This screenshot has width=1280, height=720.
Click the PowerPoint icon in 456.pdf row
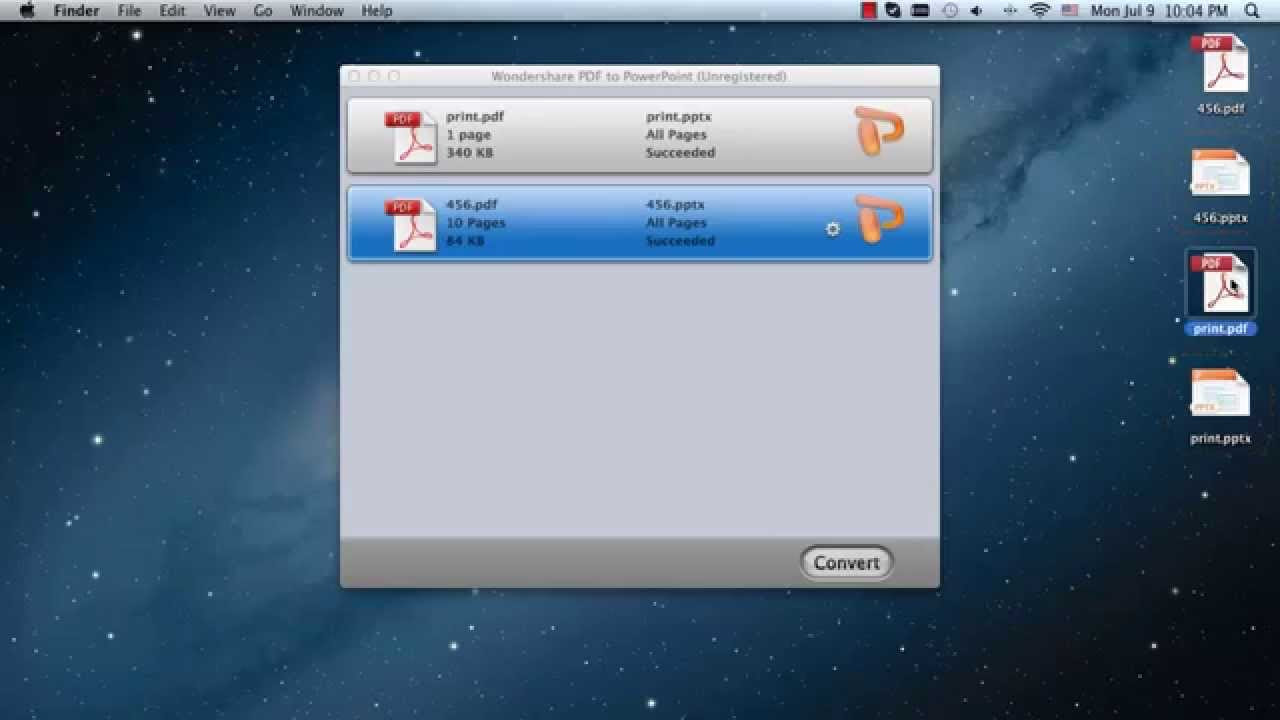click(x=880, y=220)
